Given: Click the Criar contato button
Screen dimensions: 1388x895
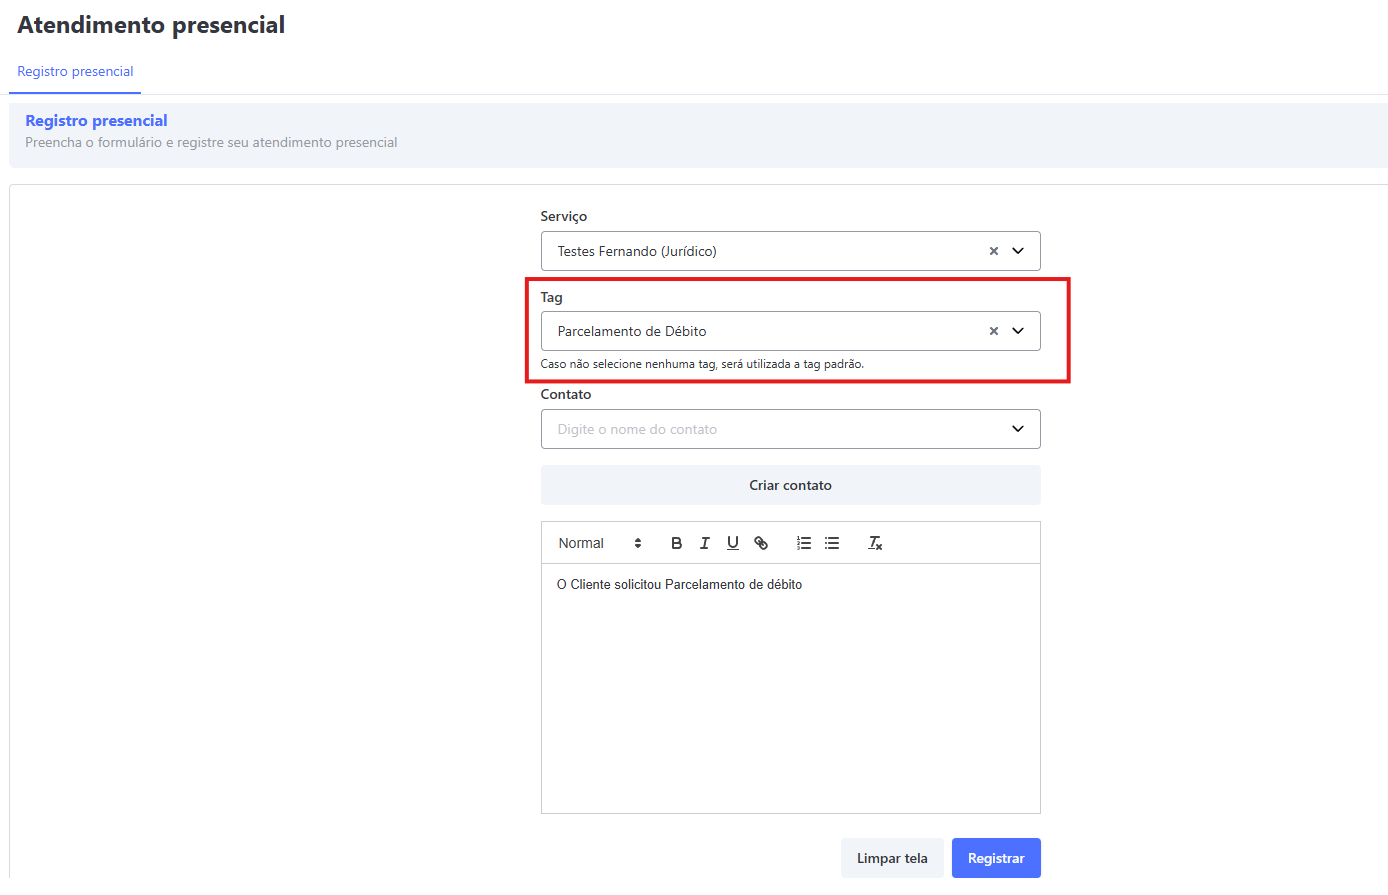Looking at the screenshot, I should 790,484.
